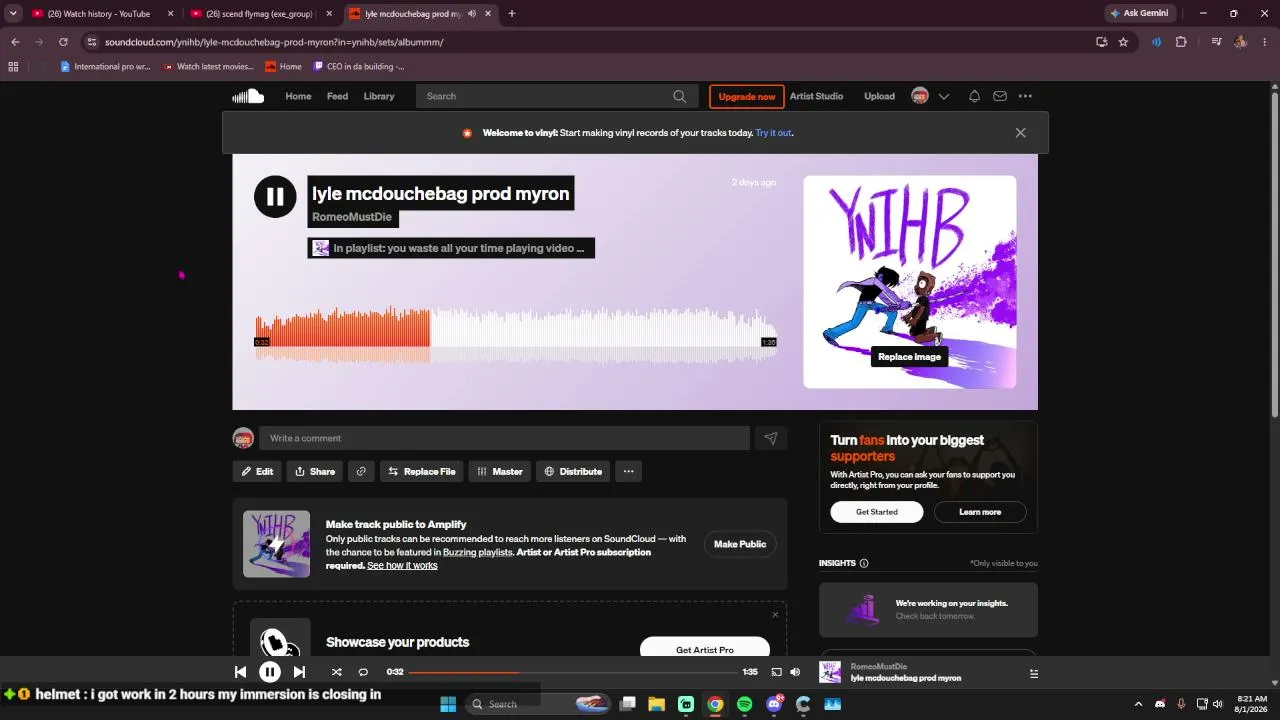Copy the track link icon
1280x720 pixels.
361,471
